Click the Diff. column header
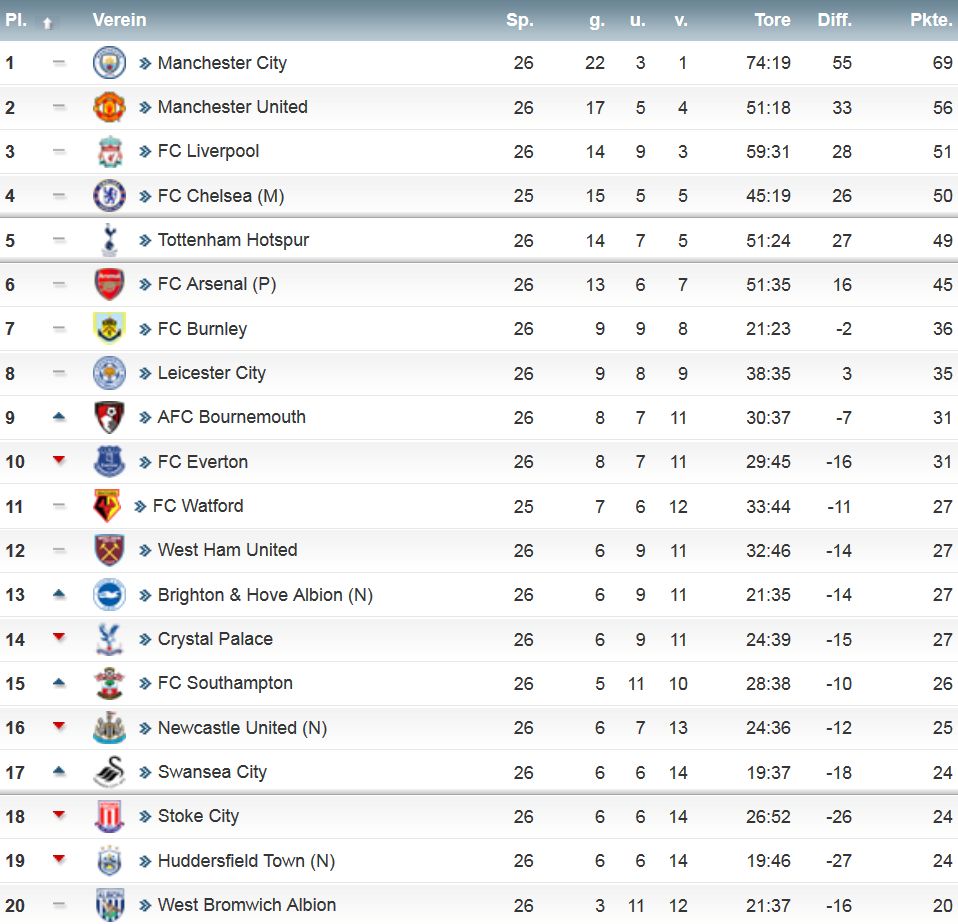958x924 pixels. click(835, 20)
